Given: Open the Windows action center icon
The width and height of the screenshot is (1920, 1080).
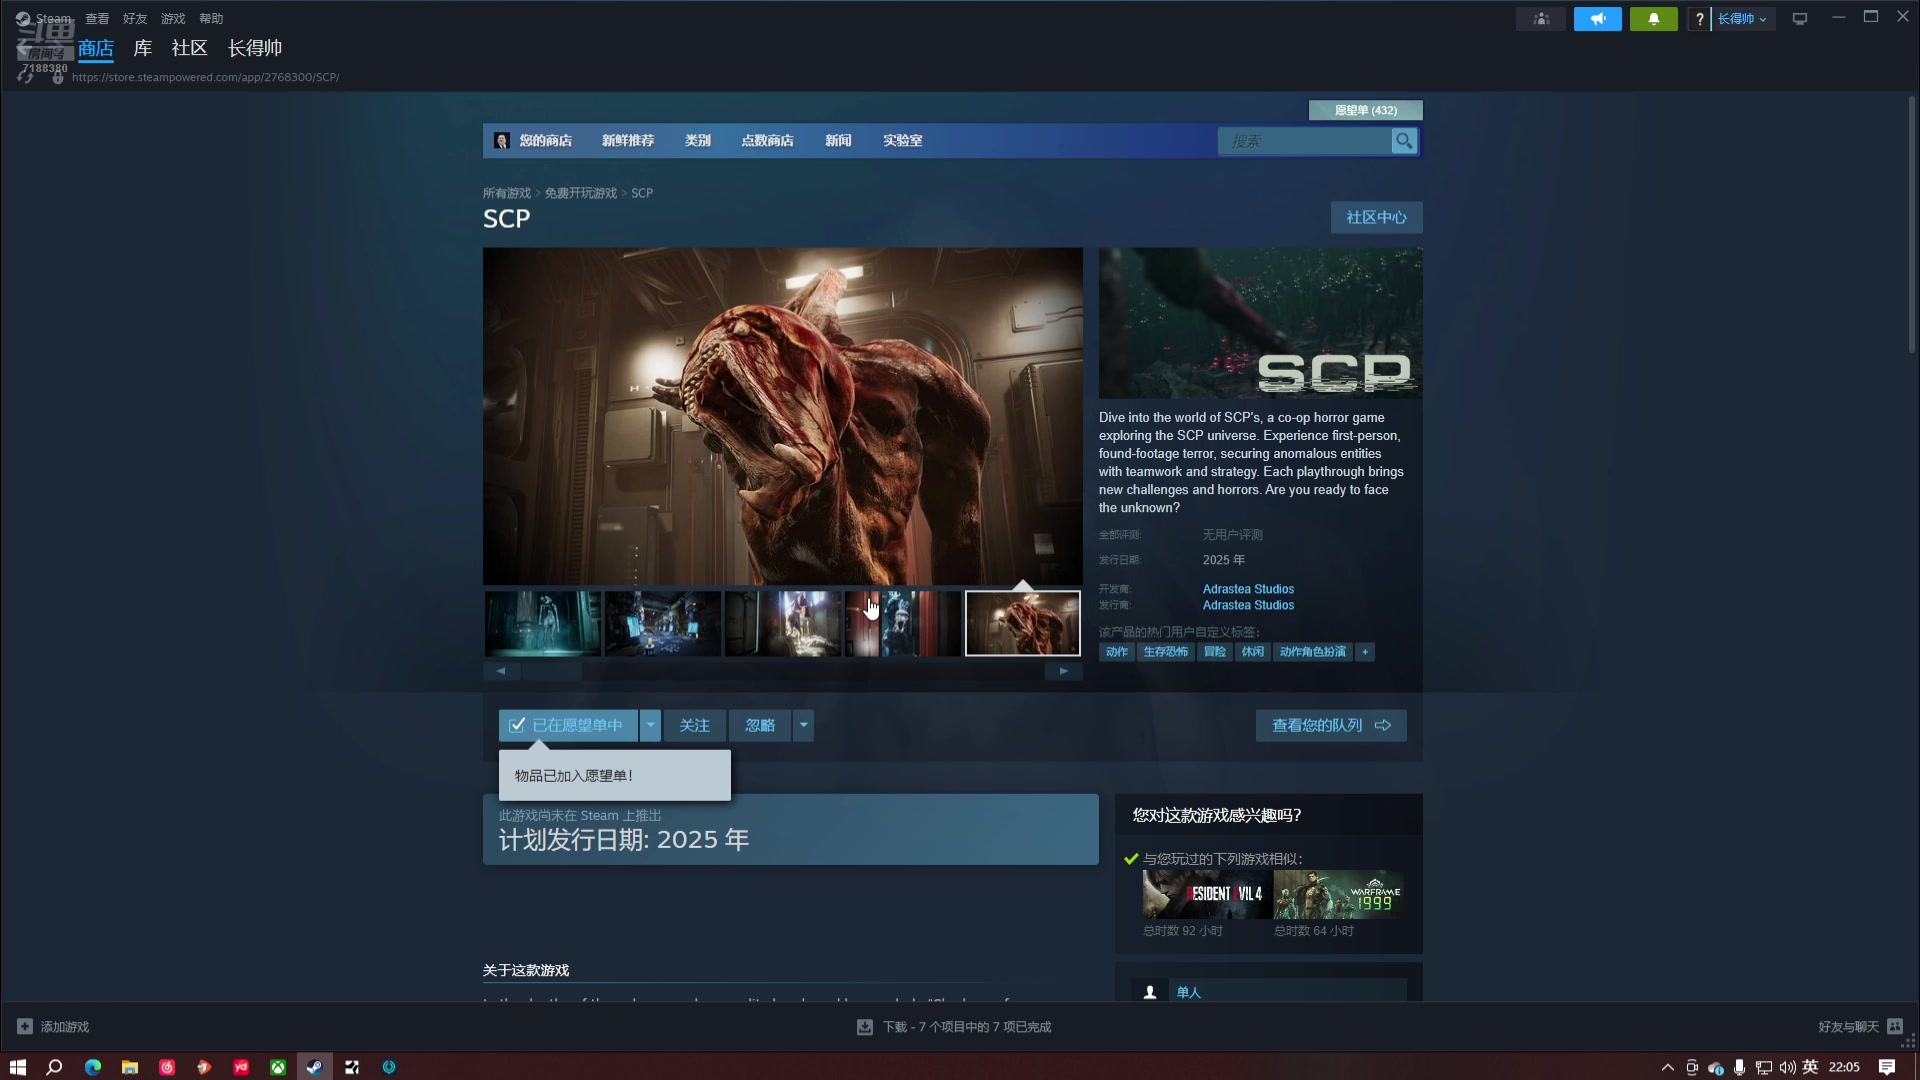Looking at the screenshot, I should coord(1887,1067).
